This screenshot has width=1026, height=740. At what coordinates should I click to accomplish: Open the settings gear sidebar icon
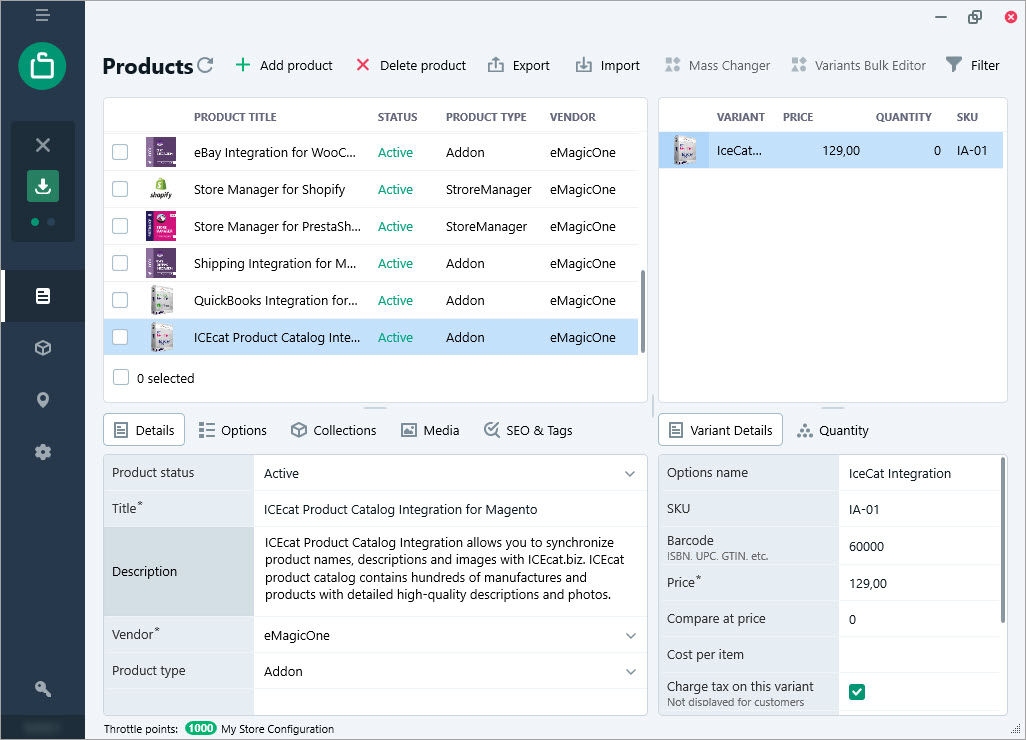tap(43, 451)
